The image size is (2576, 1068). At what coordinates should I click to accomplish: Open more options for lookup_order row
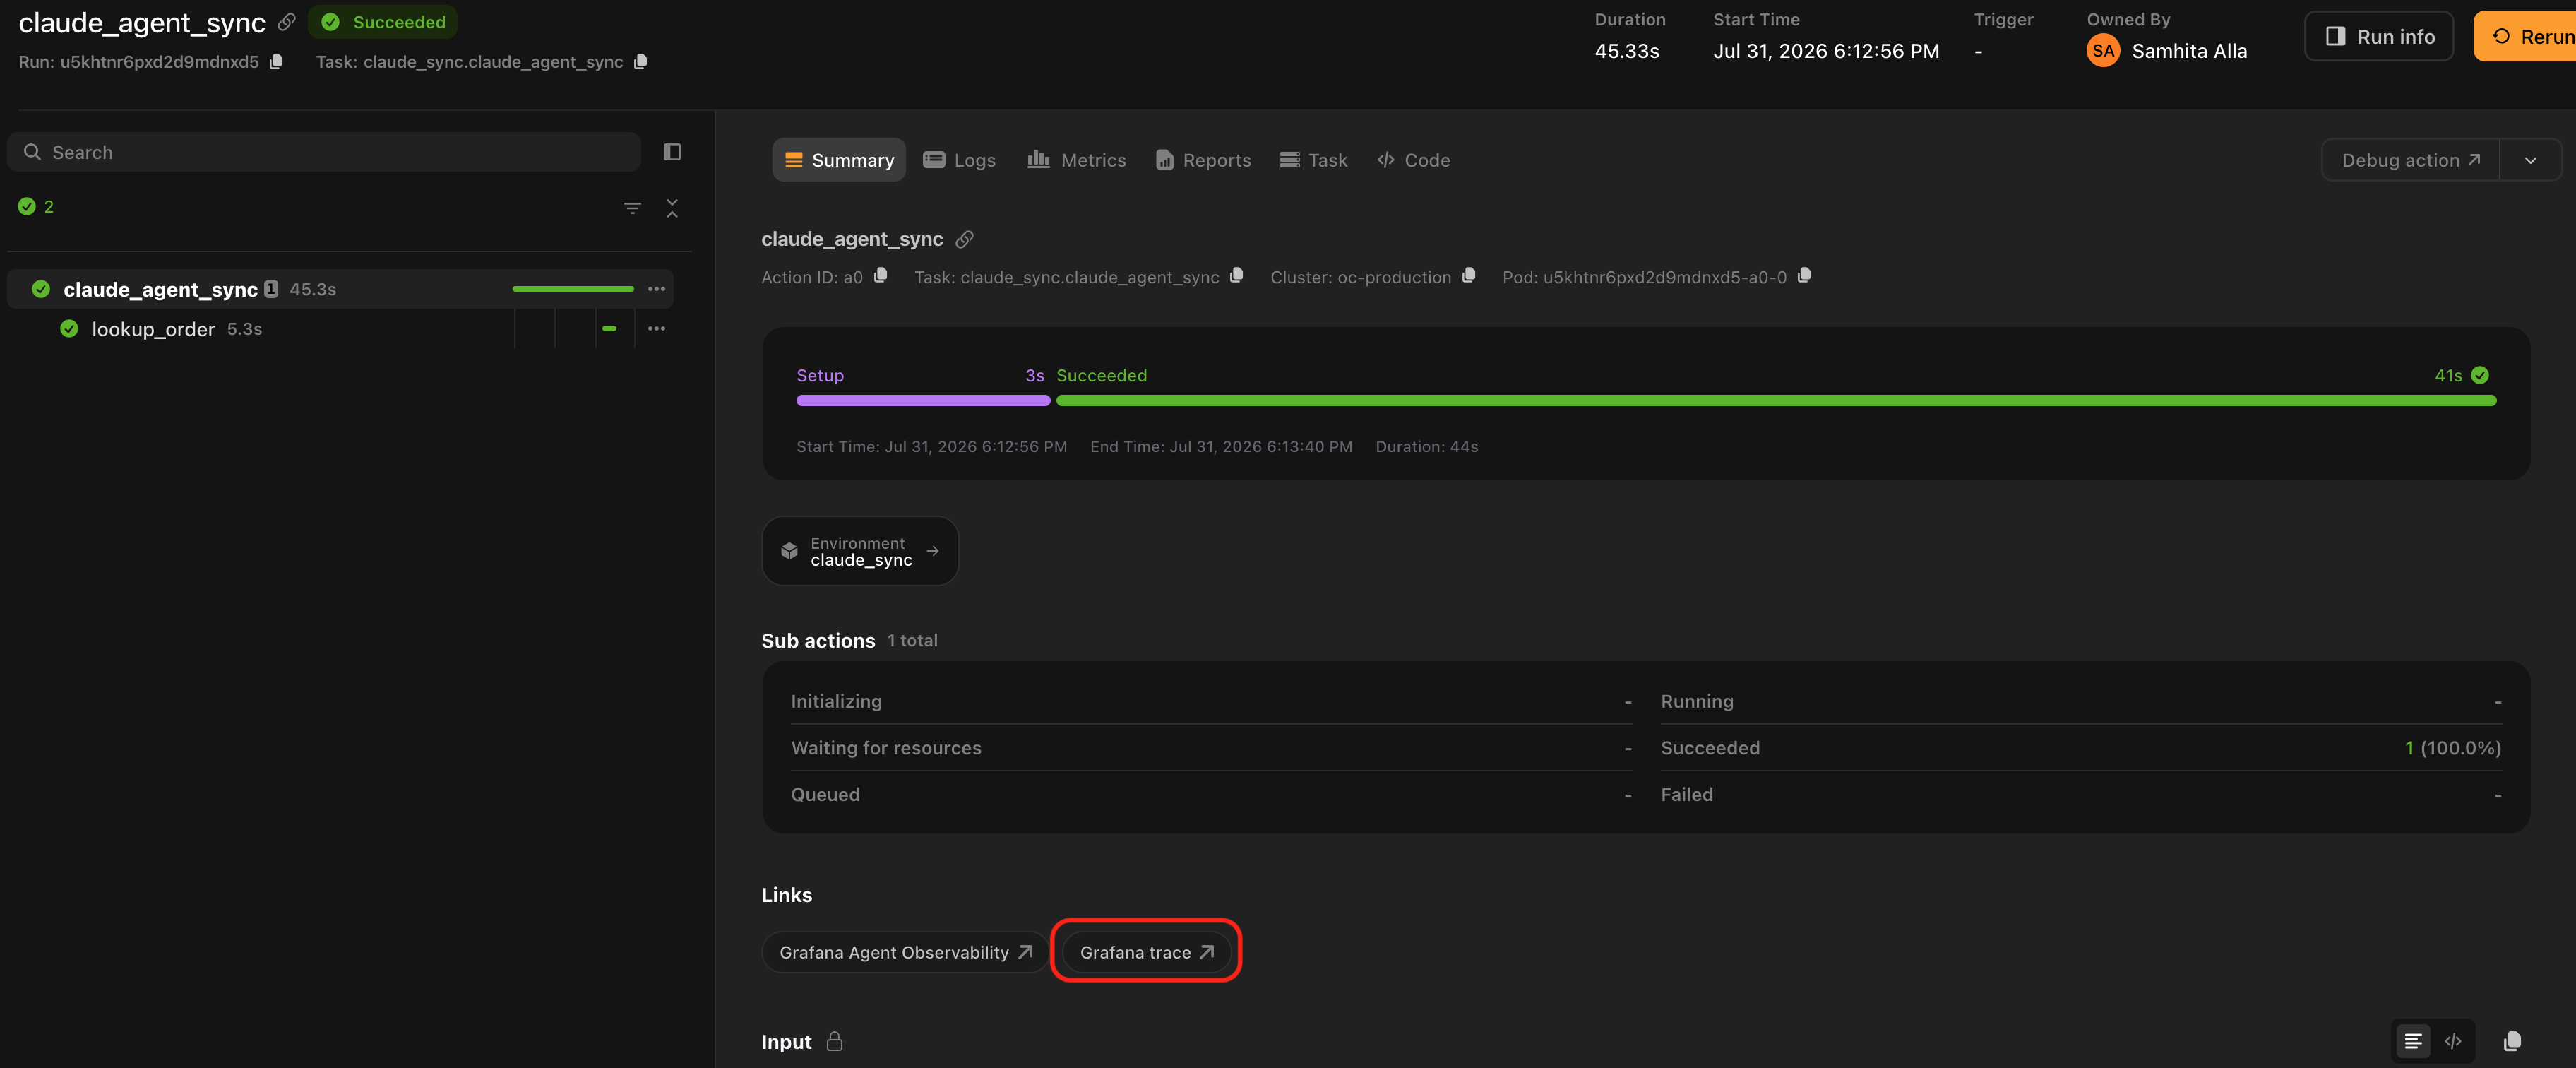point(656,329)
